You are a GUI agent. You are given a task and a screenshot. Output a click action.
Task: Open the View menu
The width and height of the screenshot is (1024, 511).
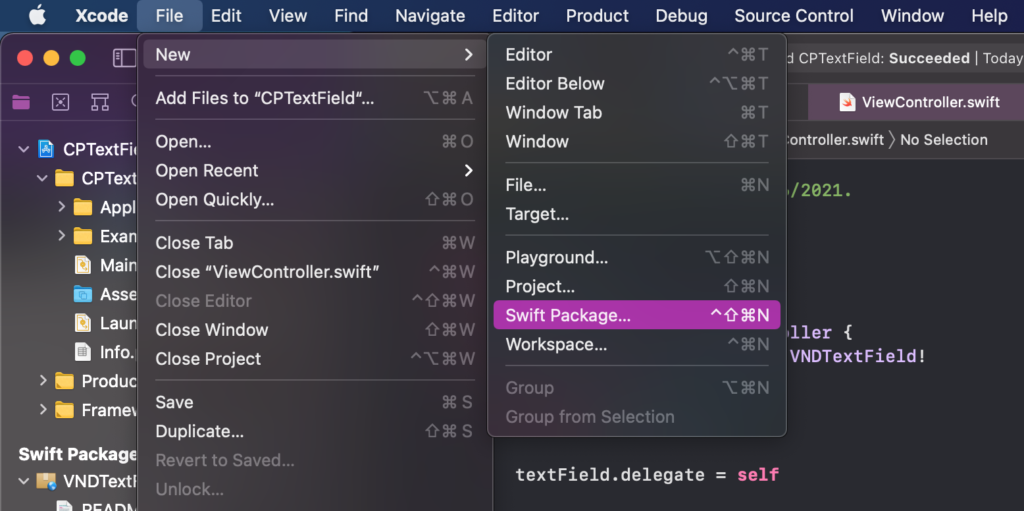[x=288, y=16]
